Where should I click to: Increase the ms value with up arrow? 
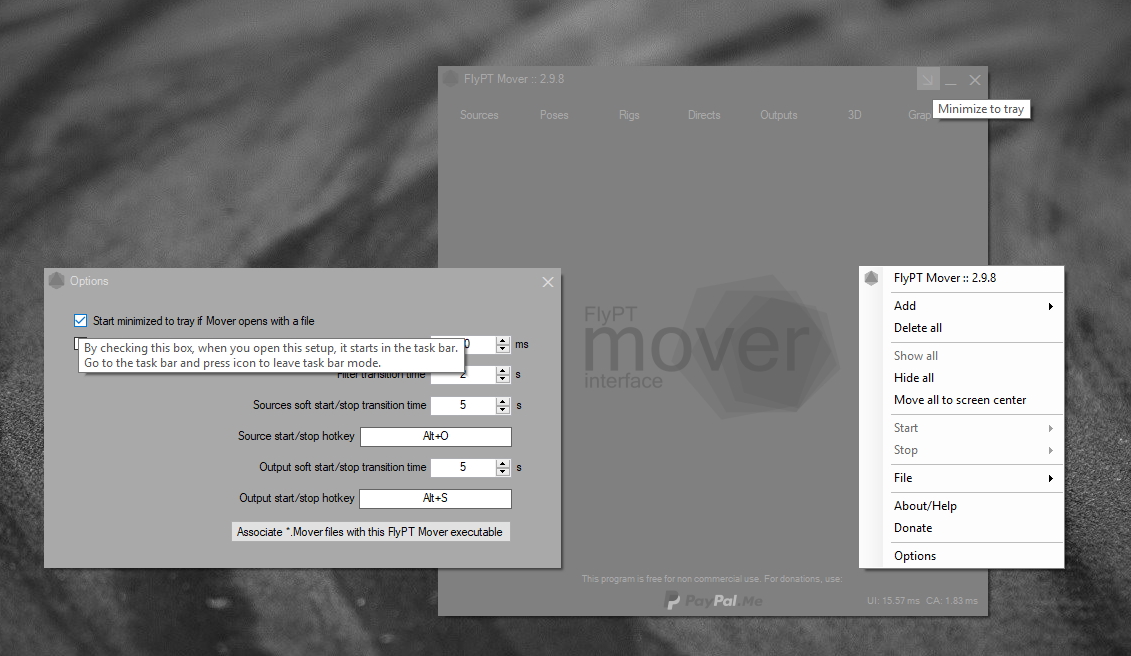click(x=503, y=341)
